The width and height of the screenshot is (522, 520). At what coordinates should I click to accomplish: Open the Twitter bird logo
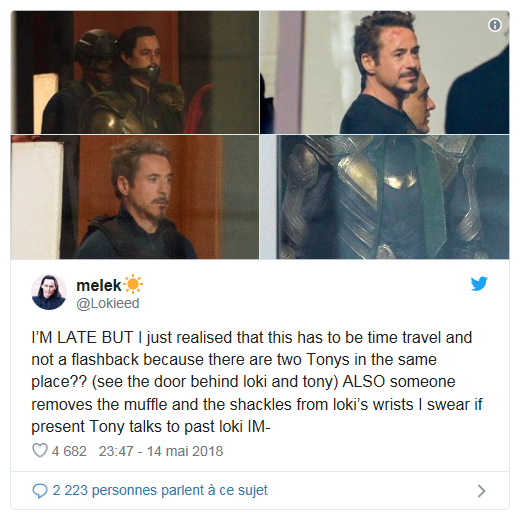coord(479,284)
